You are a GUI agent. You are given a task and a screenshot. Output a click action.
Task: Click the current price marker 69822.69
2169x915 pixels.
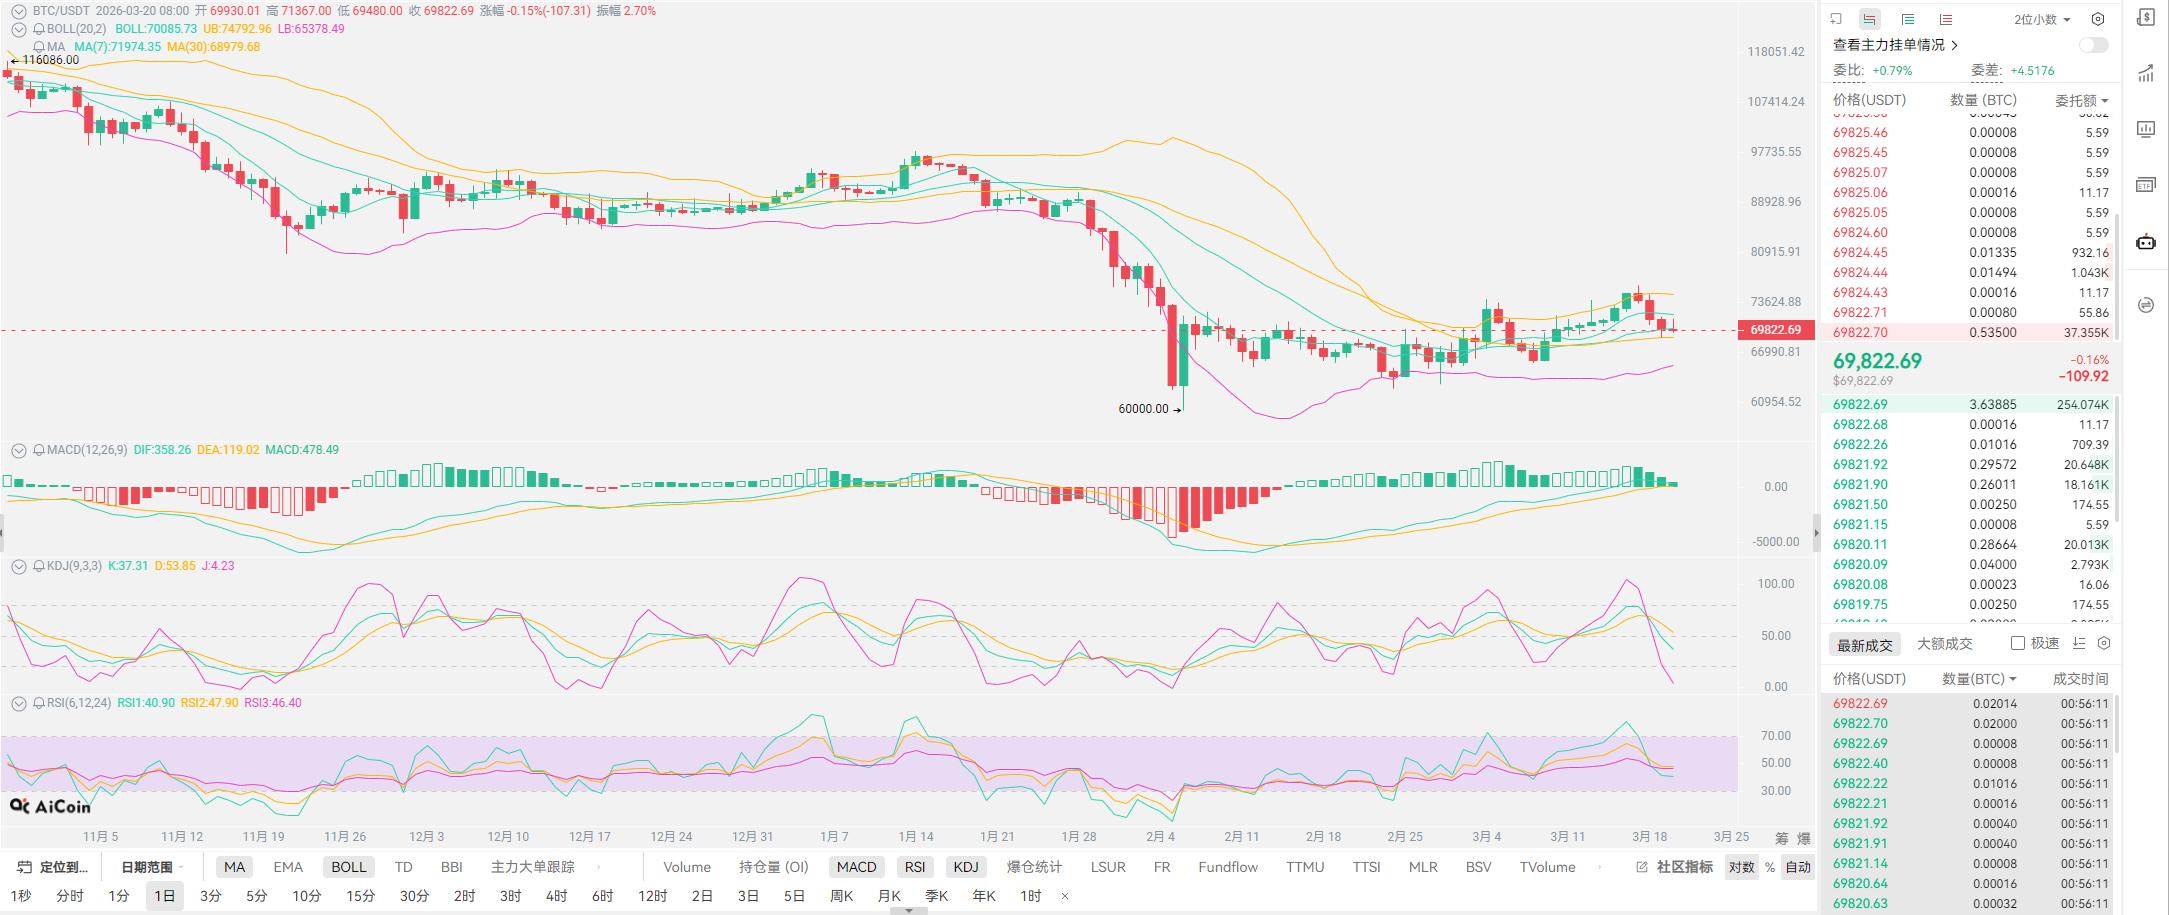1775,330
